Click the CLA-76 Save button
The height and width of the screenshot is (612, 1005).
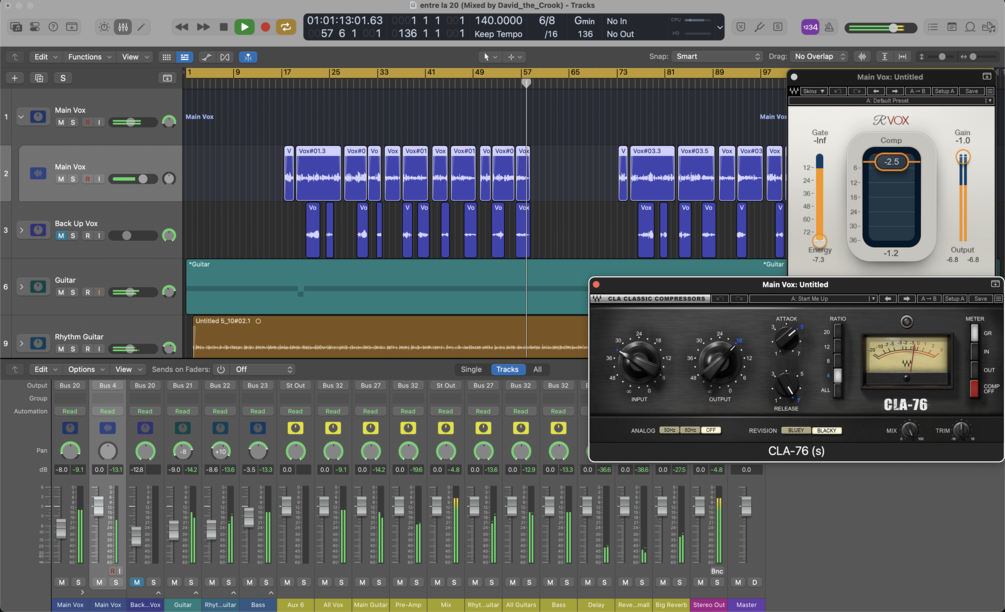(981, 299)
